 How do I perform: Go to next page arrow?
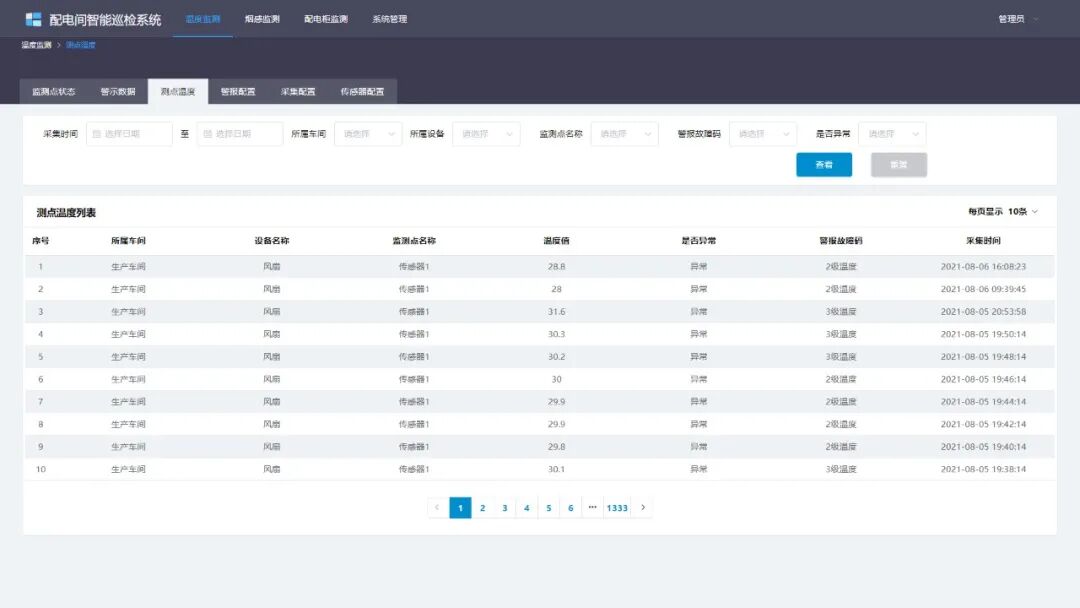[x=643, y=507]
